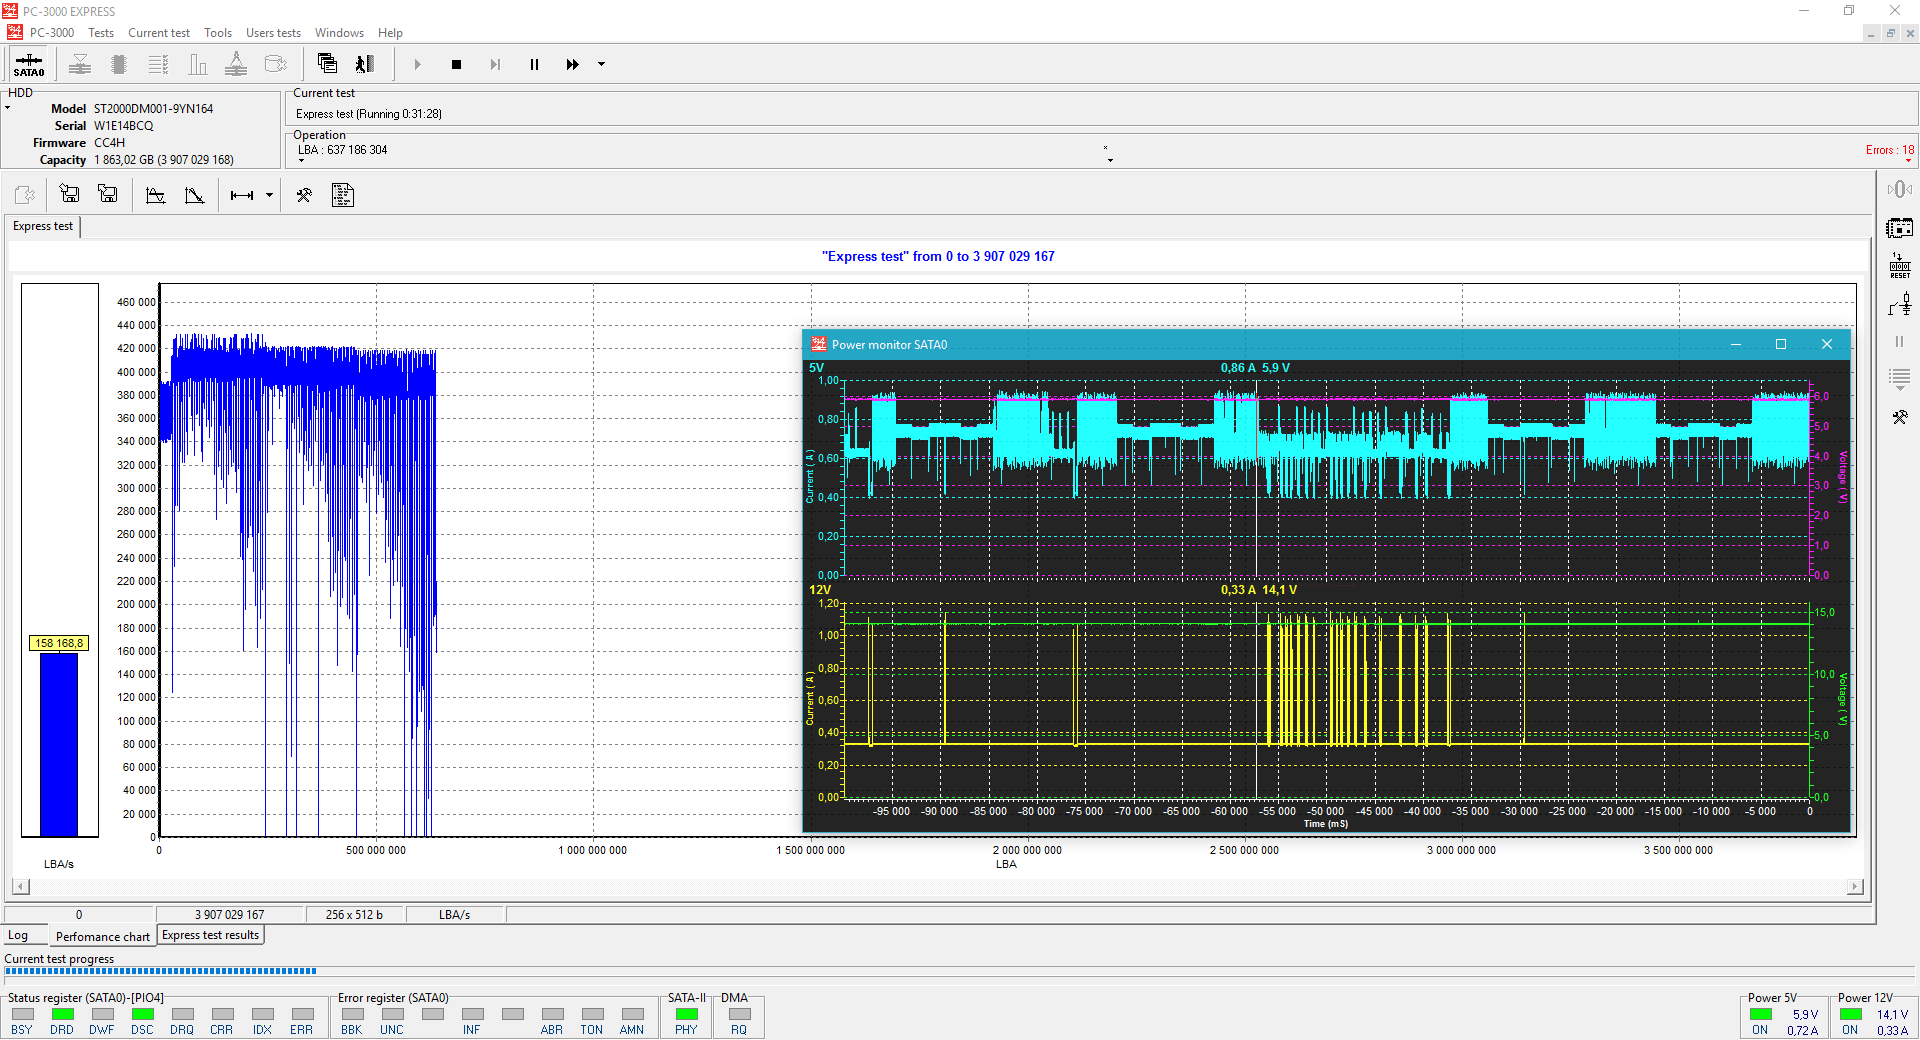Image resolution: width=1920 pixels, height=1040 pixels.
Task: Expand the dropdown next to fast-forward button
Action: (601, 65)
